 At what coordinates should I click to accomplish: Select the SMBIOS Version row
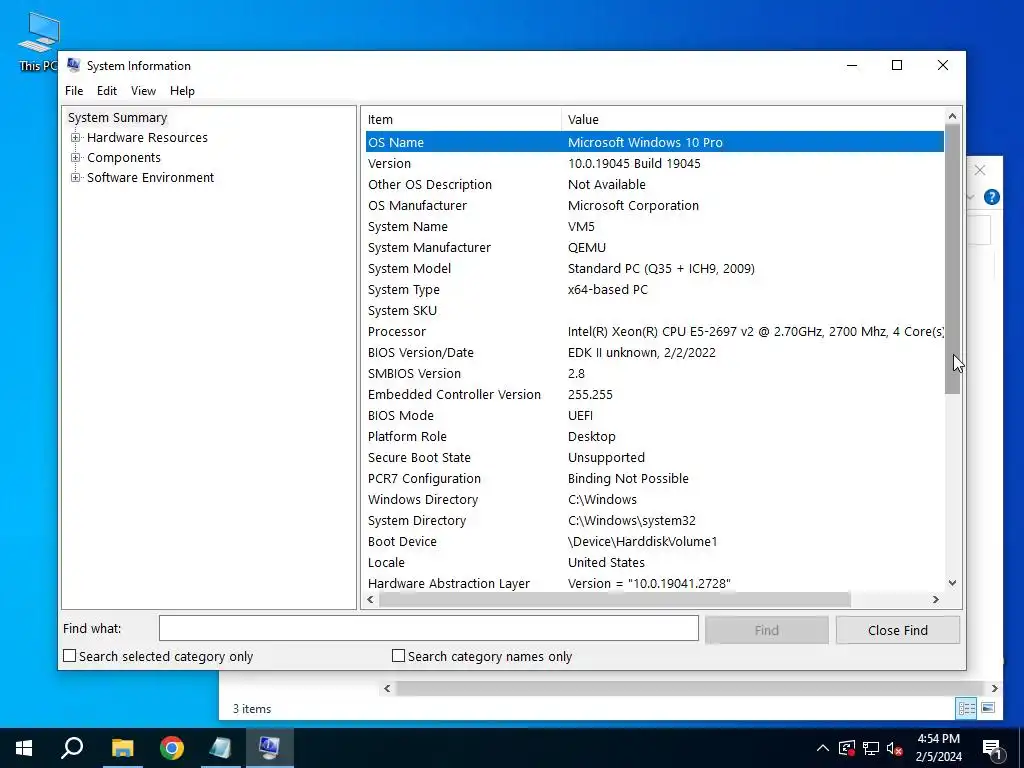click(x=654, y=374)
